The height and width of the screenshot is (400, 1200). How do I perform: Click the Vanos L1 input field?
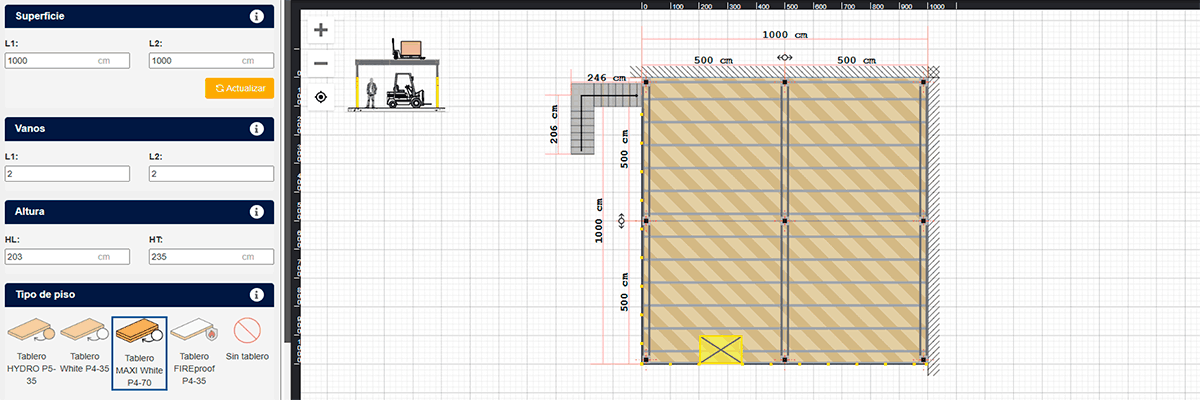pyautogui.click(x=68, y=174)
